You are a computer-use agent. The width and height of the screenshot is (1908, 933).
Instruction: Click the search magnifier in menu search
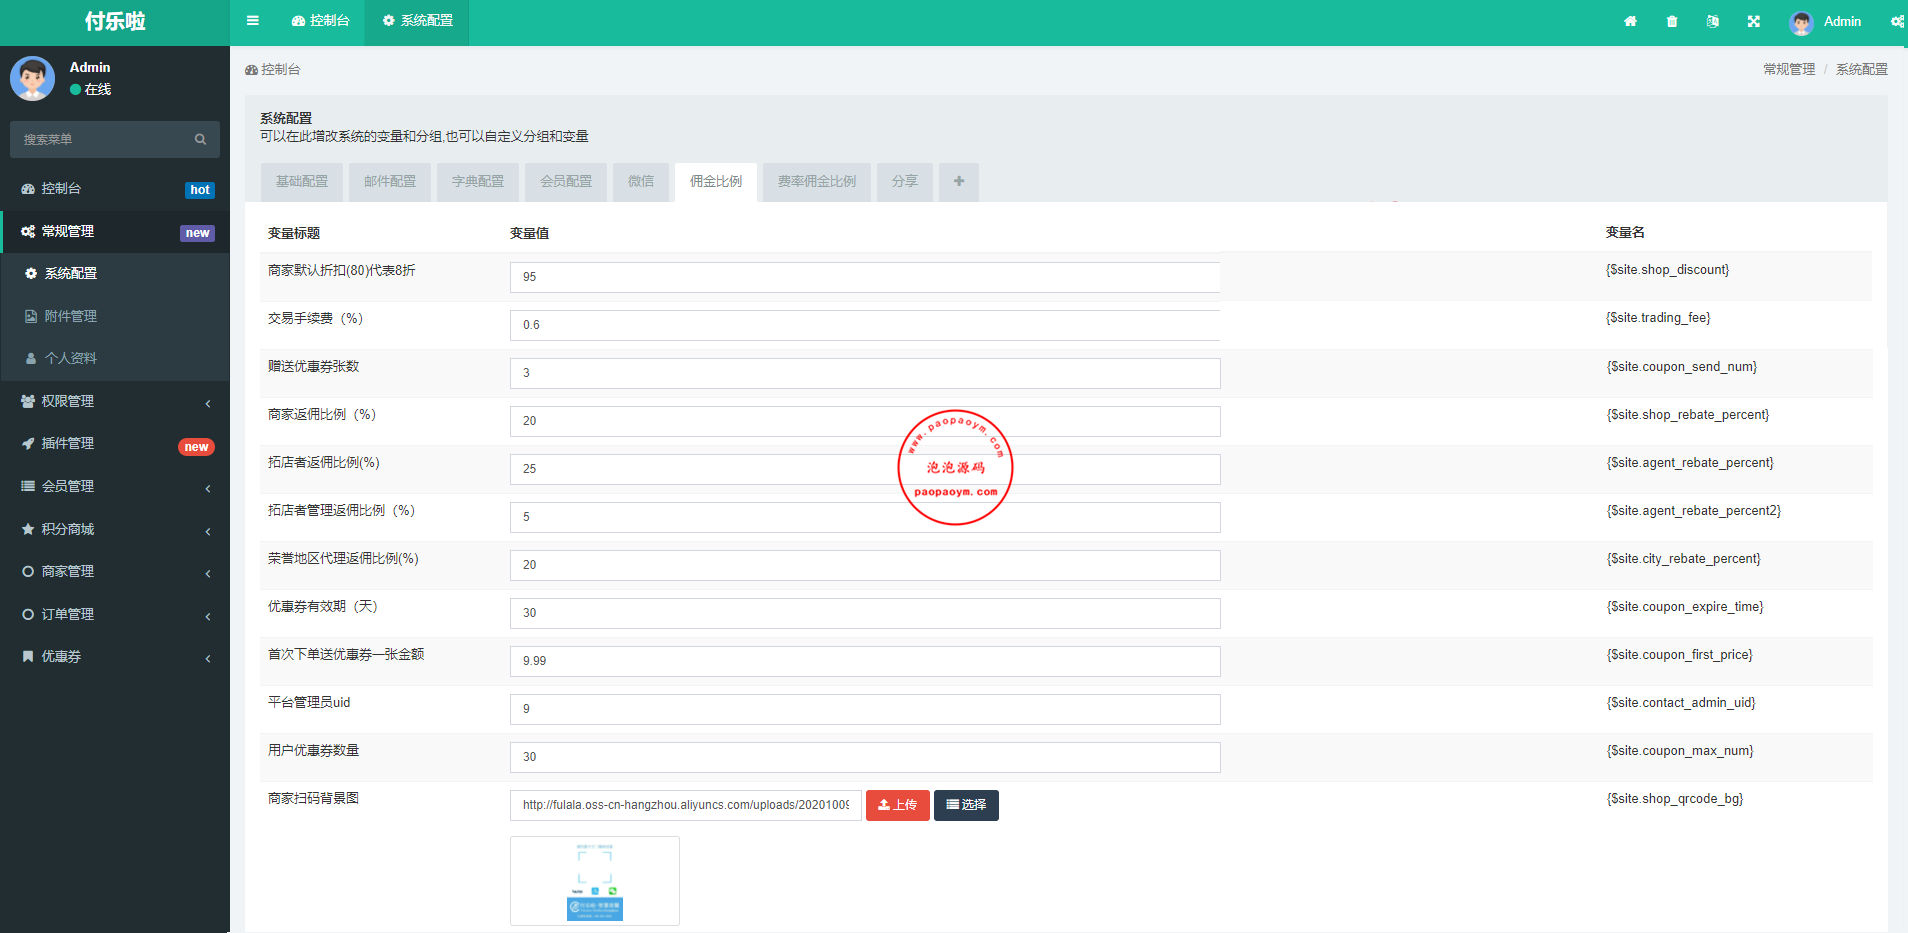(x=200, y=140)
